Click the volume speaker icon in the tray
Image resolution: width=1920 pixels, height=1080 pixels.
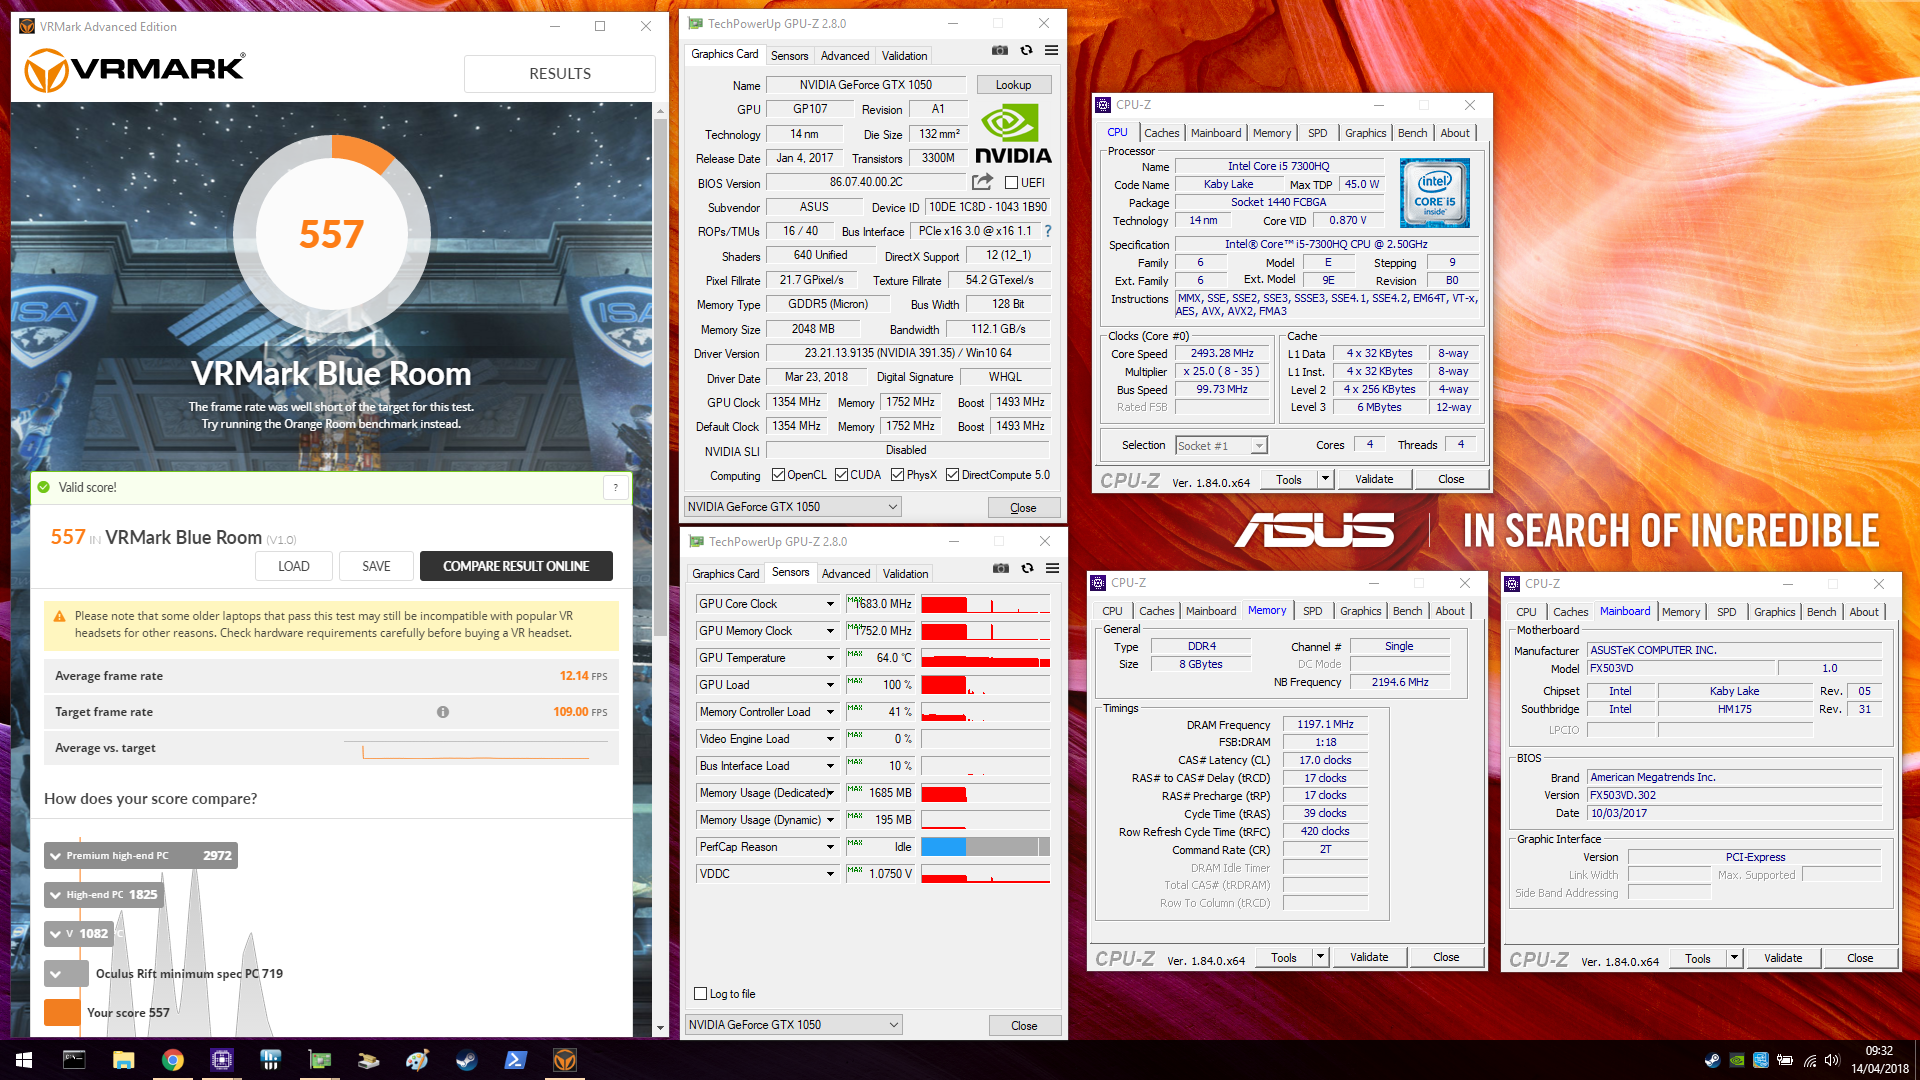[1832, 1060]
